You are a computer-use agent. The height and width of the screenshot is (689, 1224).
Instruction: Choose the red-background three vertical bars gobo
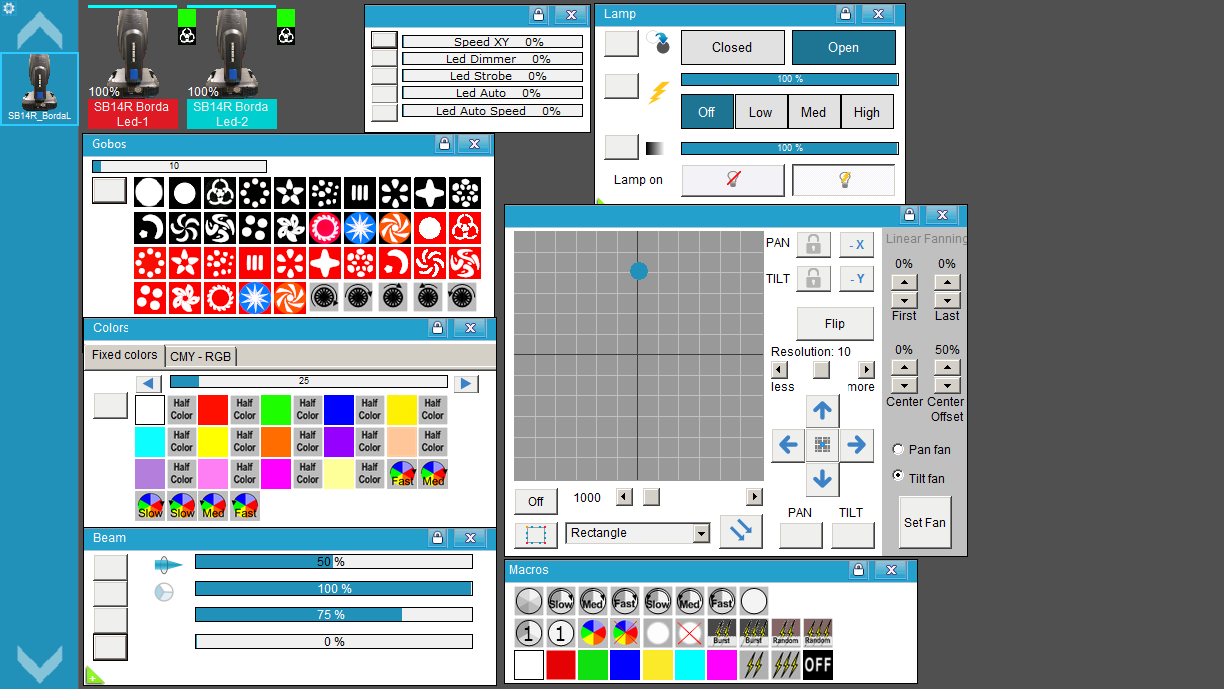coord(255,263)
